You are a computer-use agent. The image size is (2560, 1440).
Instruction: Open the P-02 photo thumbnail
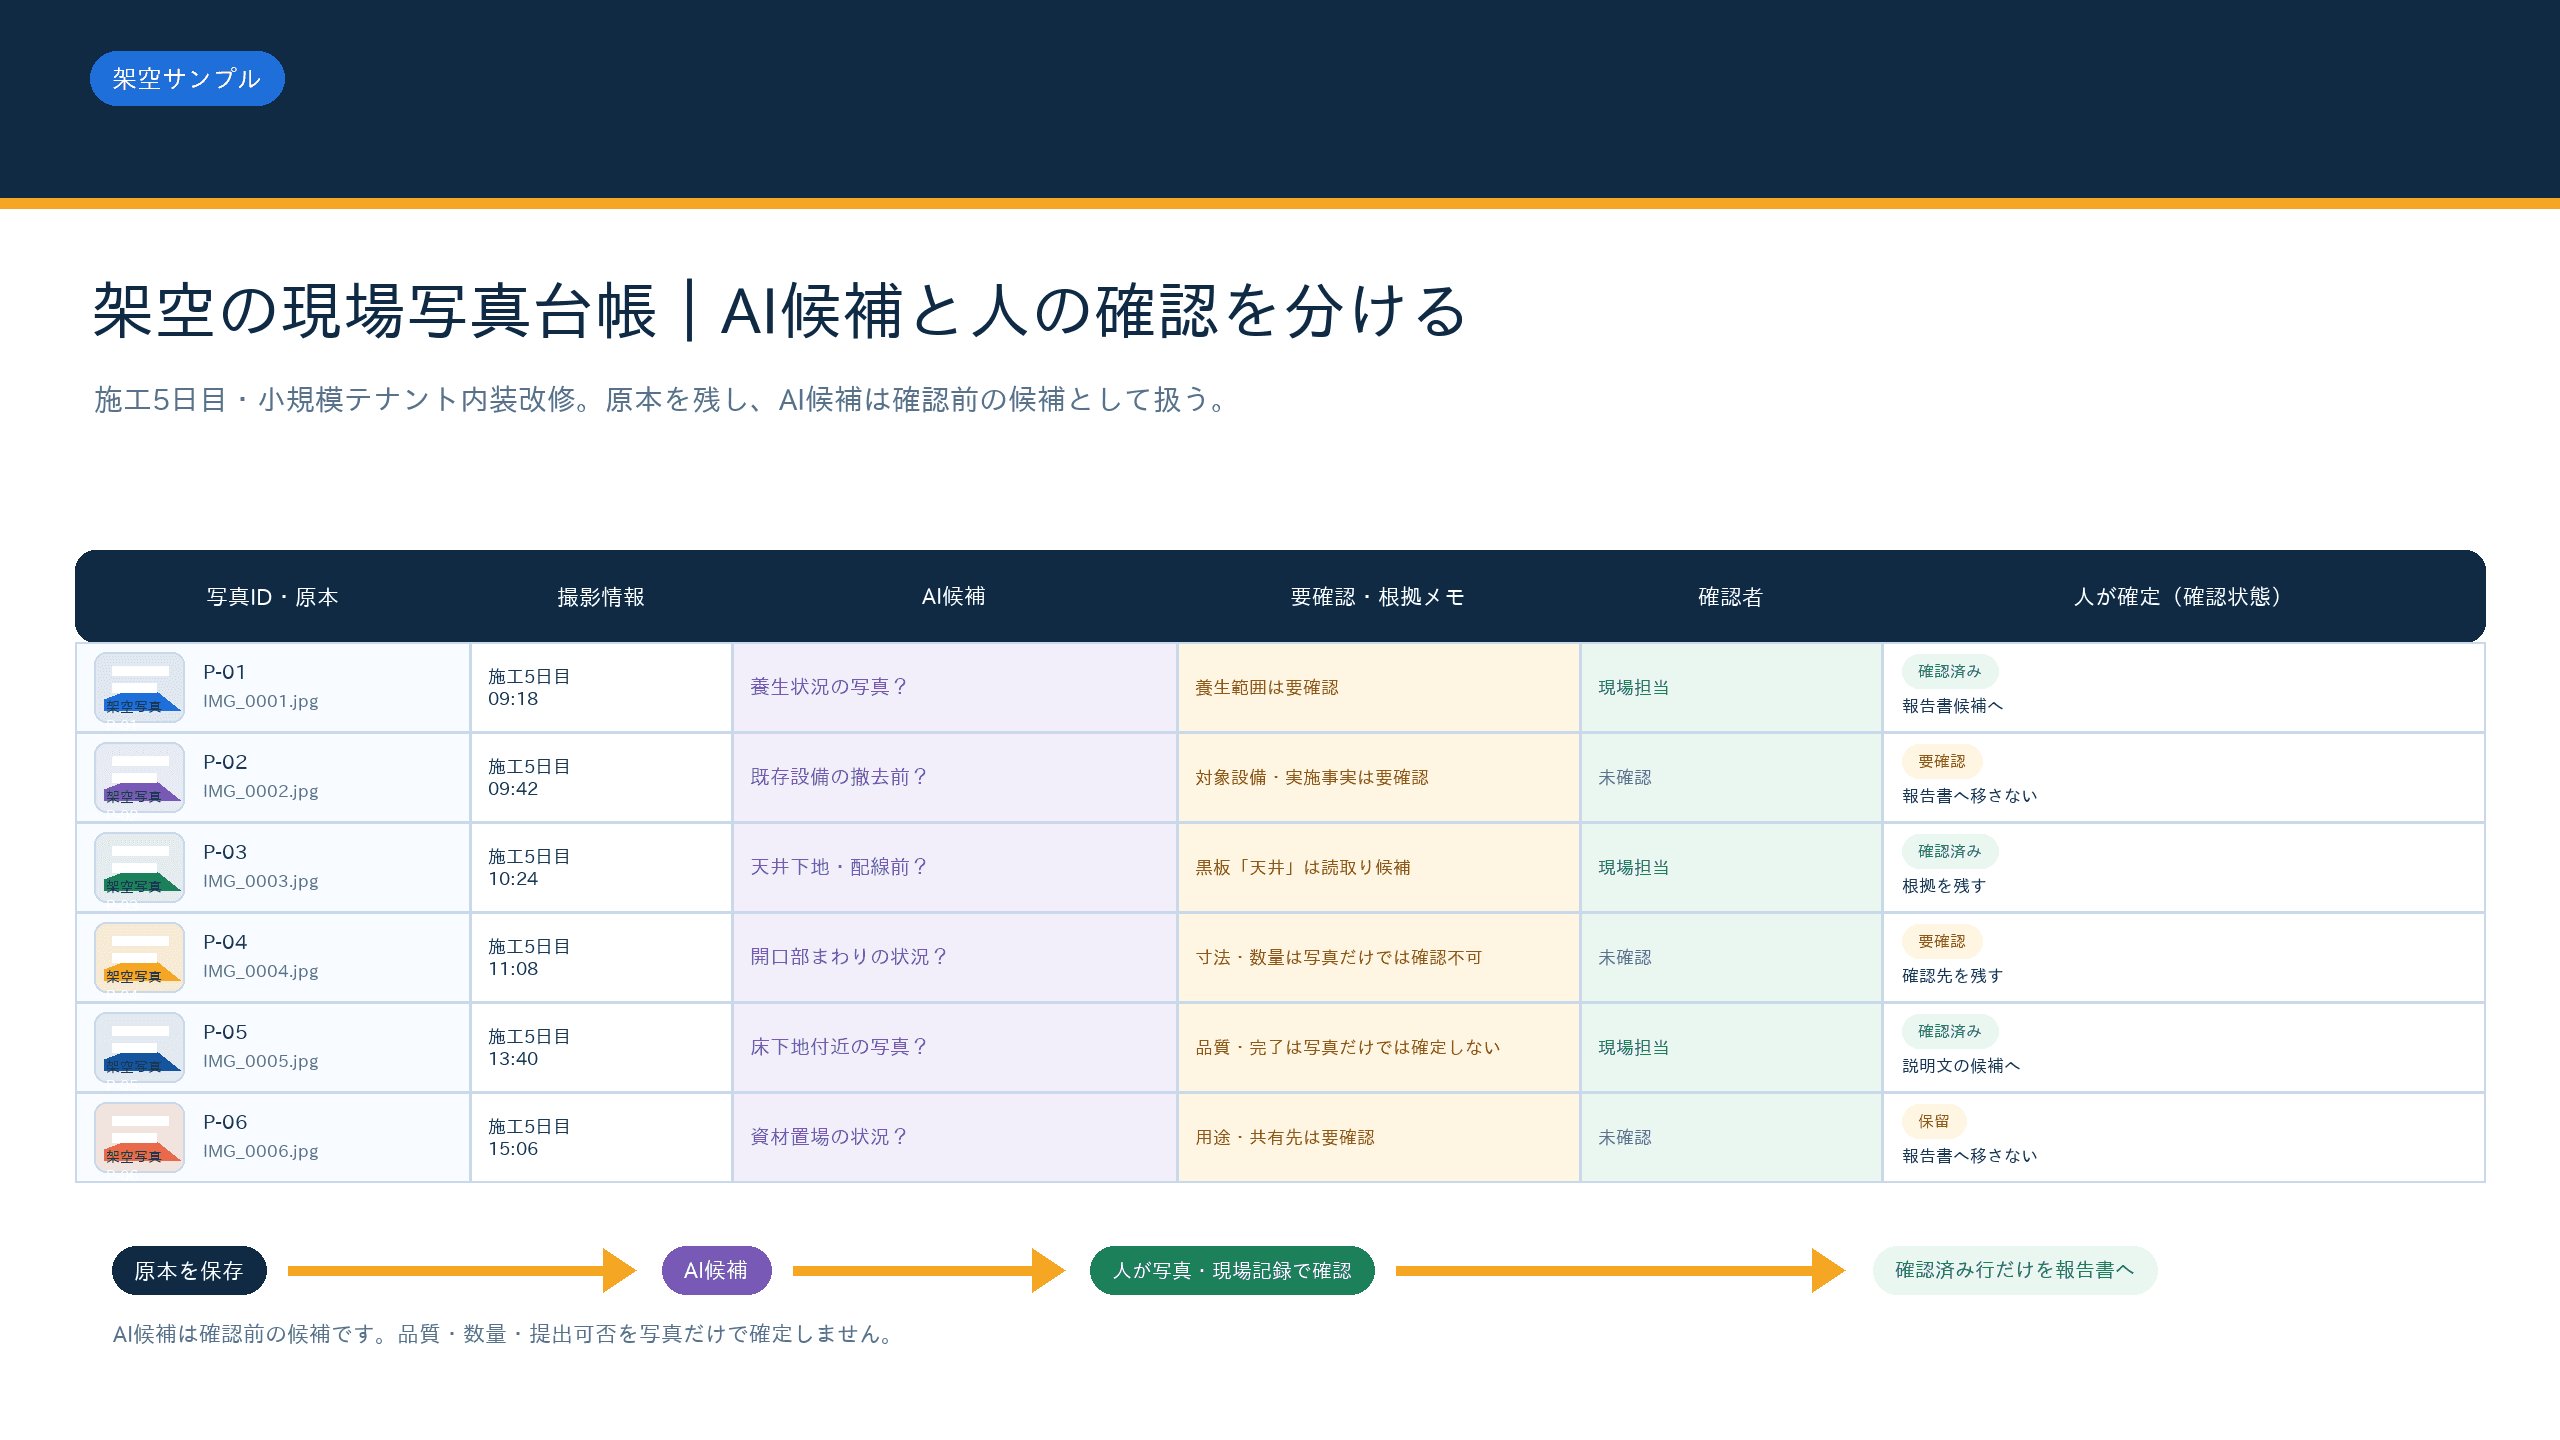coord(139,777)
